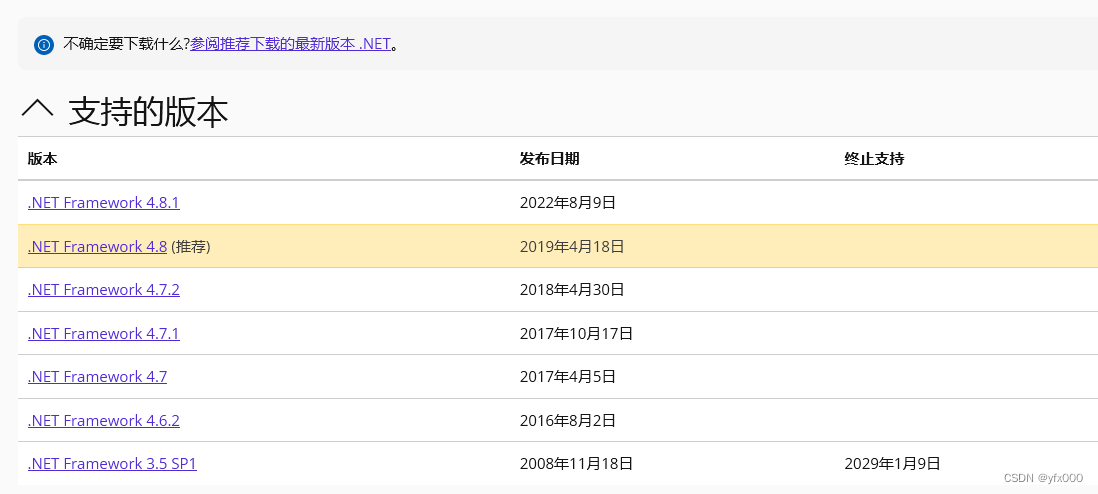Open the .NET Framework 4.8.1 link
Viewport: 1098px width, 494px height.
pyautogui.click(x=104, y=203)
